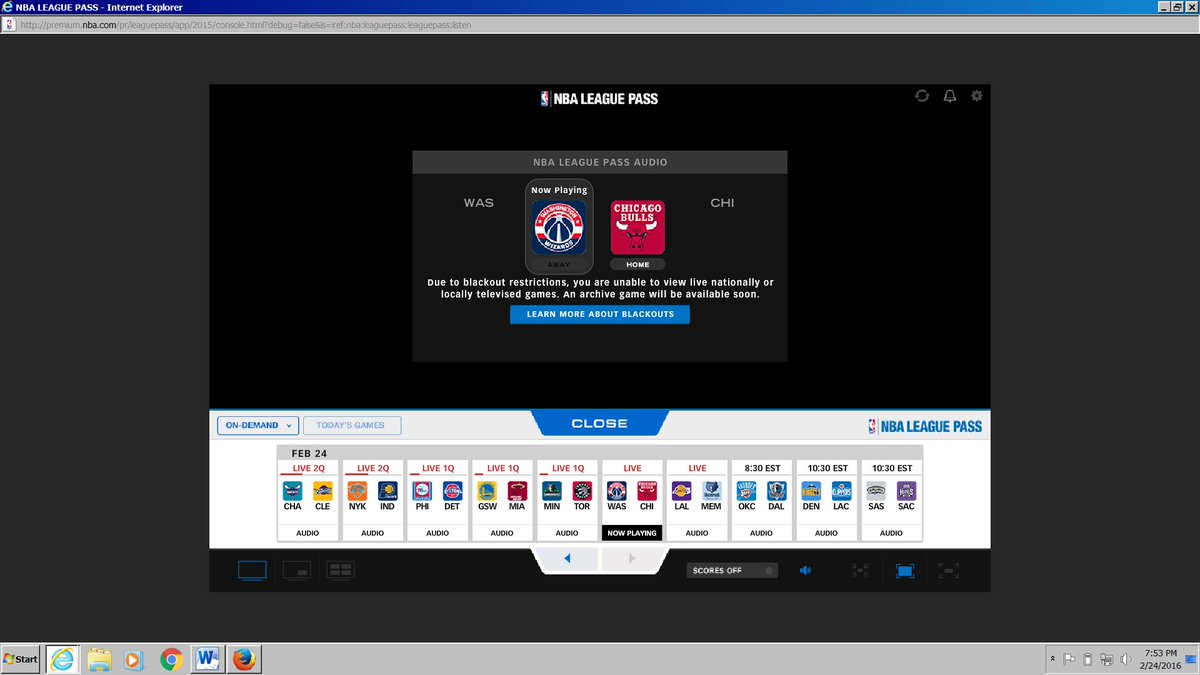
Task: Play audio for the DEN vs LAC game
Action: click(x=827, y=533)
